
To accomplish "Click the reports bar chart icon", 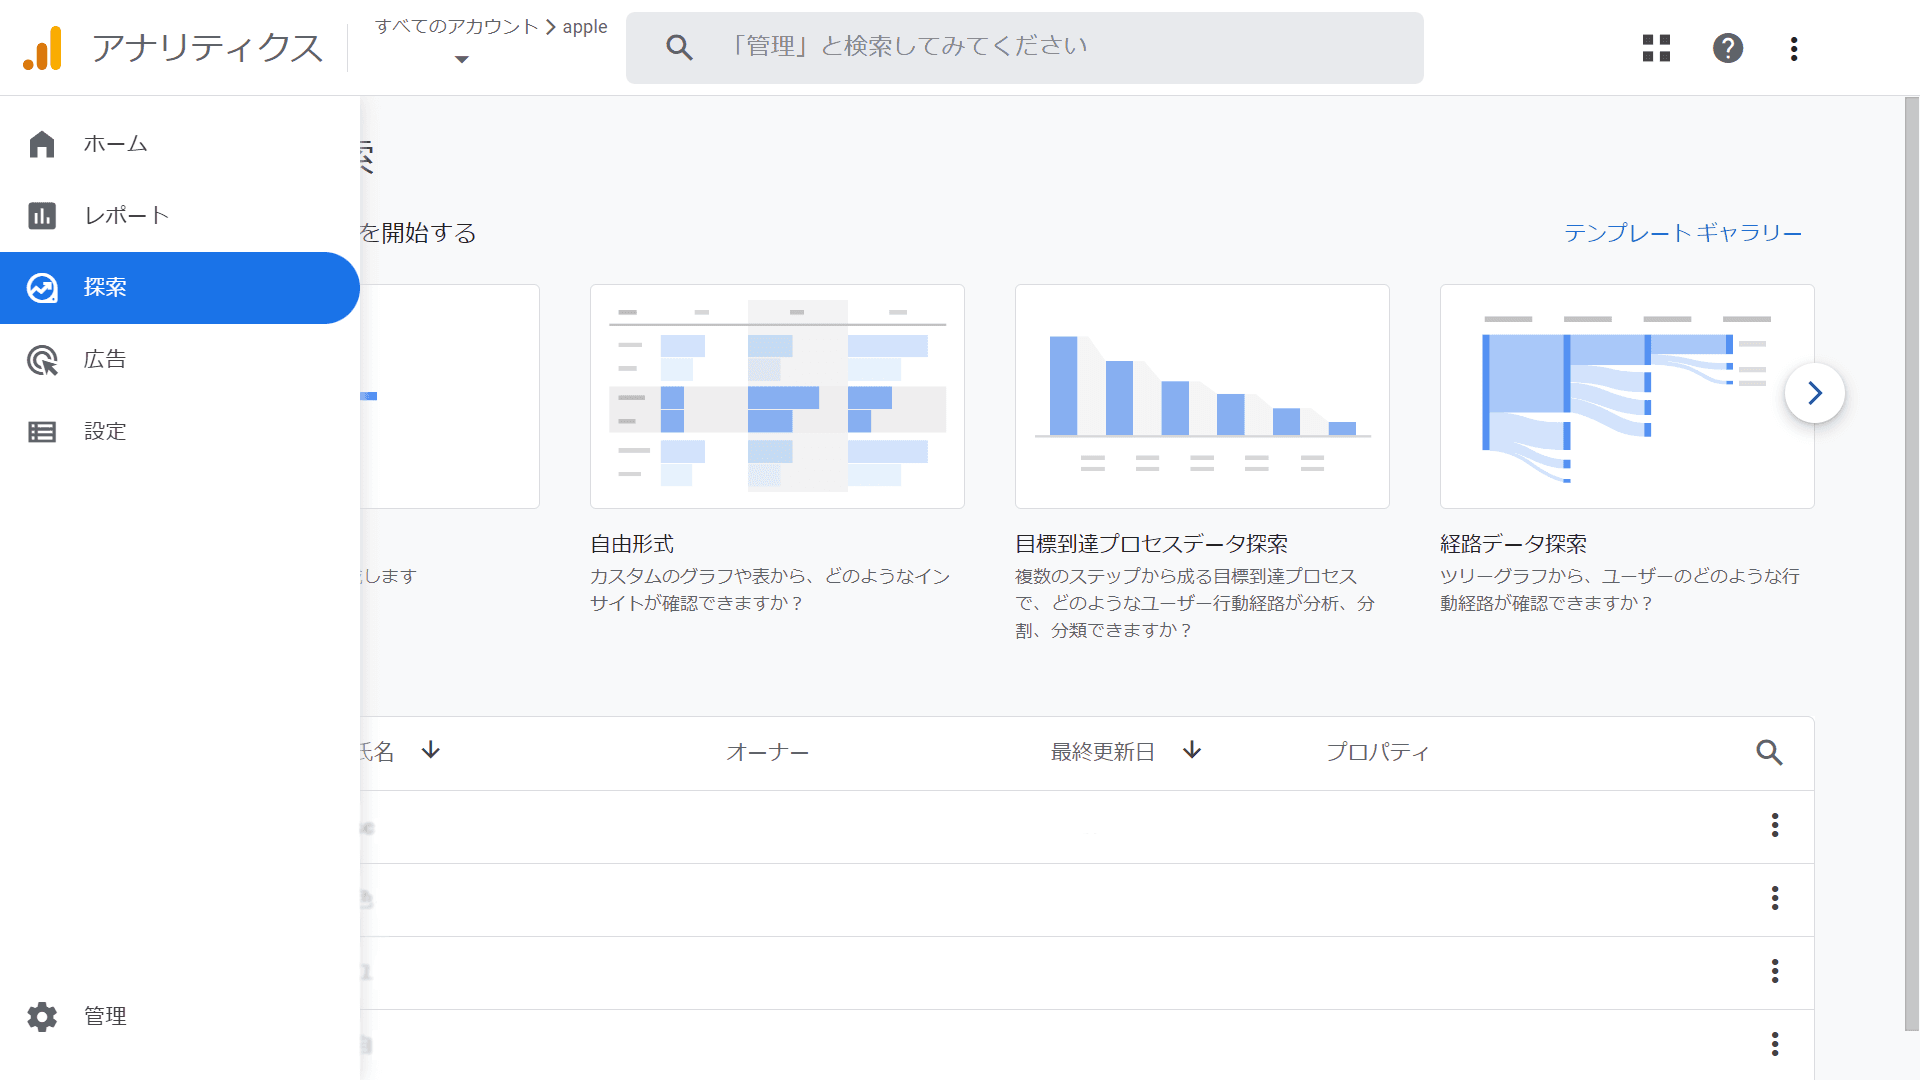I will coord(42,216).
